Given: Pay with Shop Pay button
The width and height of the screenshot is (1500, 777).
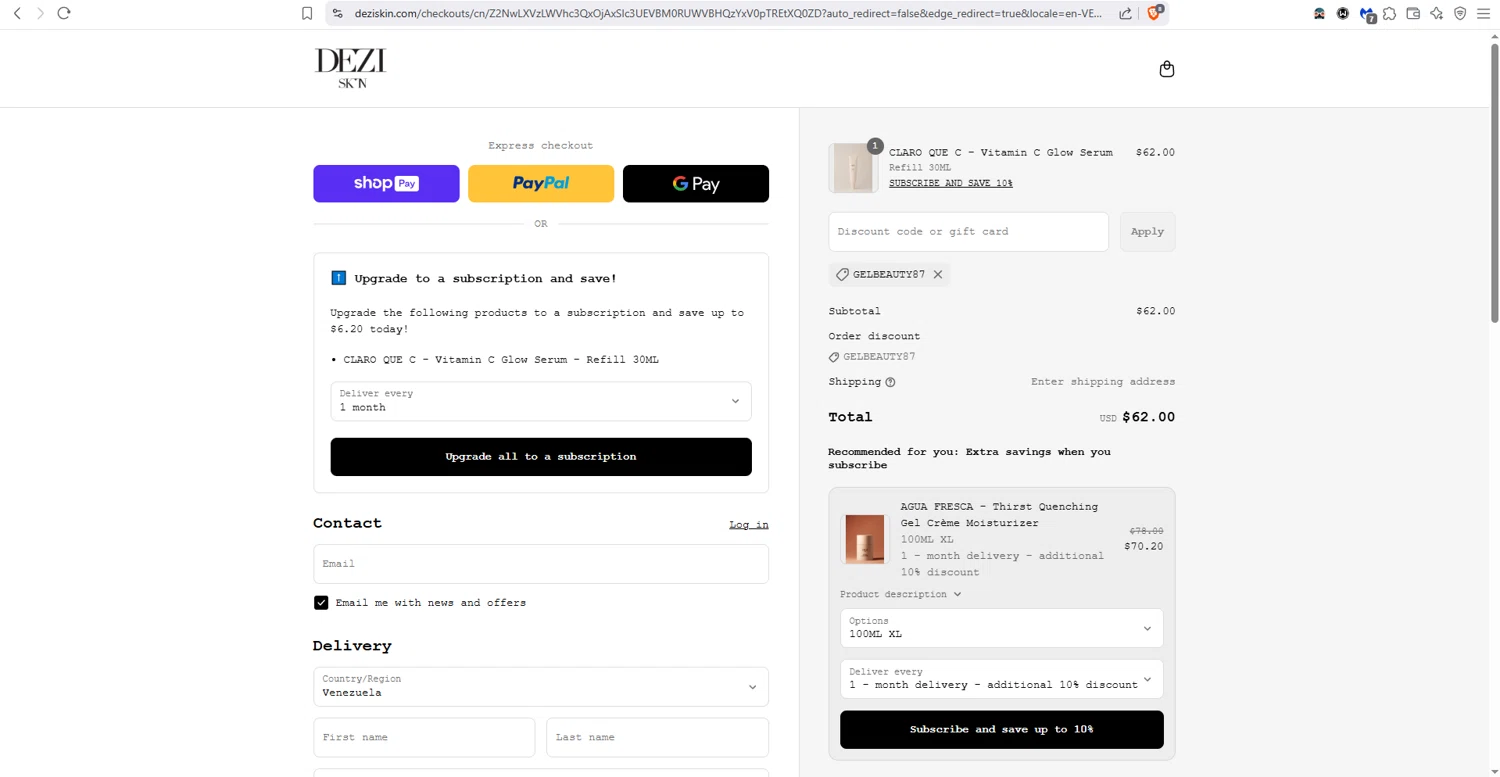Looking at the screenshot, I should [x=386, y=184].
